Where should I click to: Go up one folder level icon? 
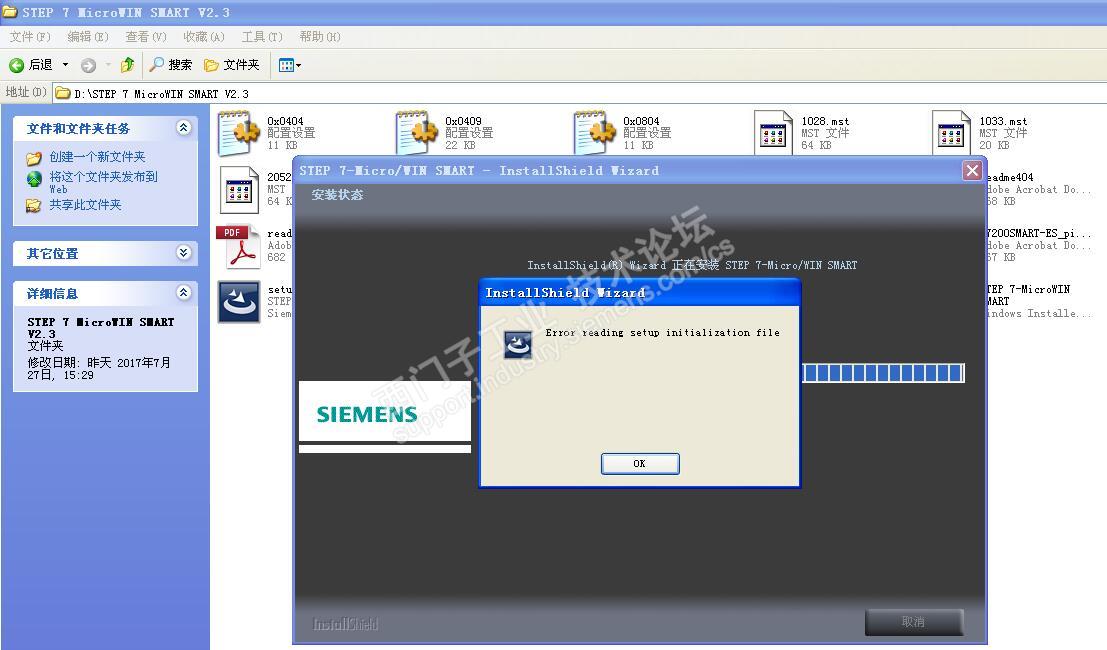[127, 65]
